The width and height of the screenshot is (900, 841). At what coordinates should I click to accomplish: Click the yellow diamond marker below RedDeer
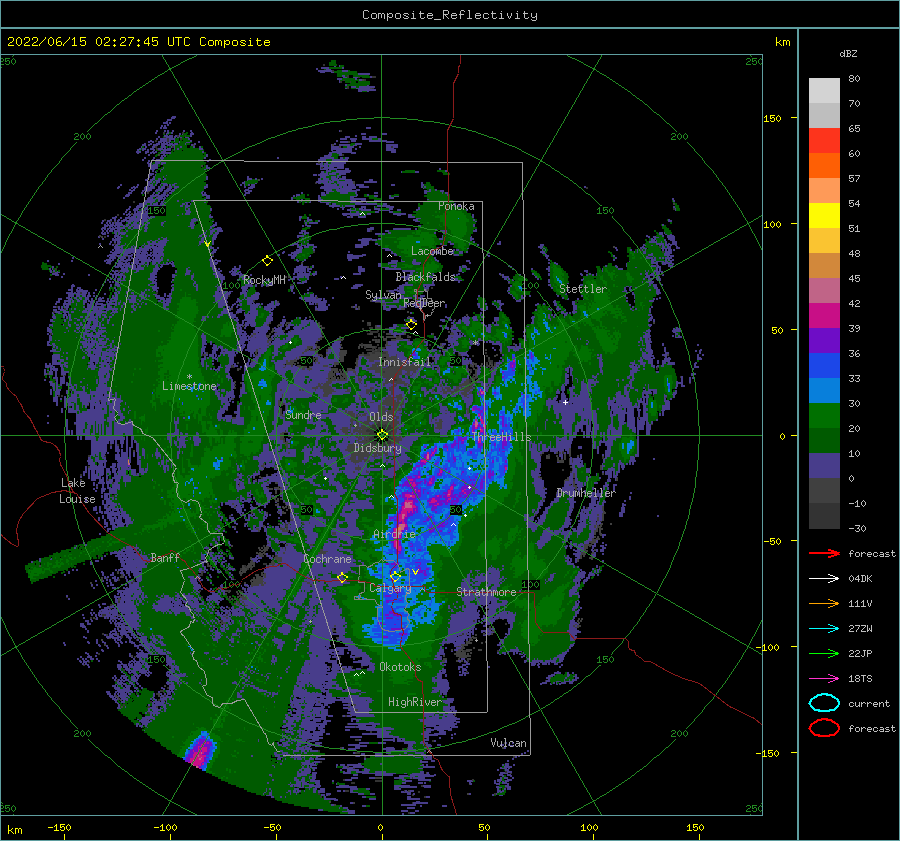click(x=411, y=324)
